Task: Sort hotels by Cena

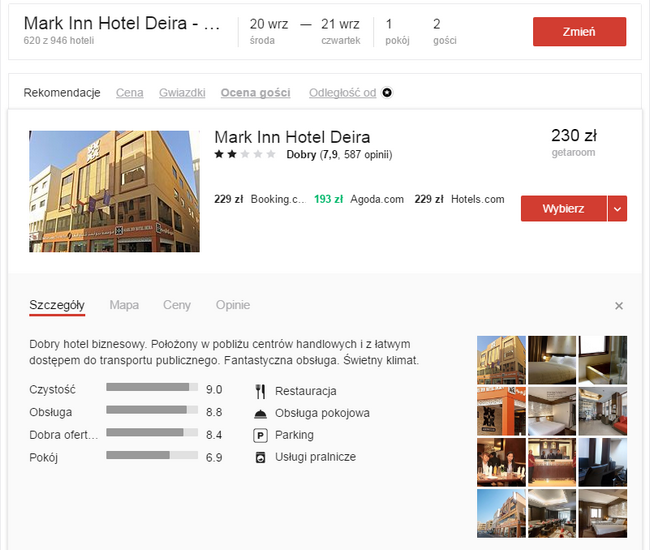Action: [x=130, y=93]
